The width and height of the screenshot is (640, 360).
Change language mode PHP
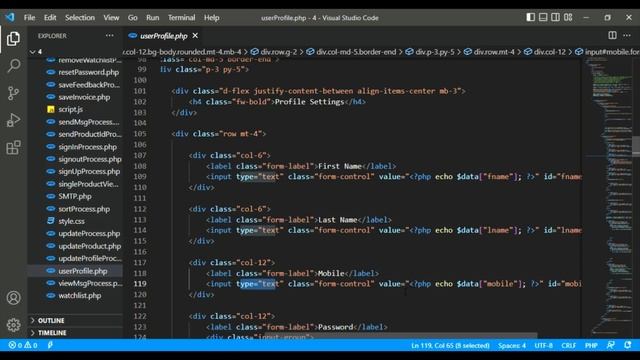tap(591, 345)
